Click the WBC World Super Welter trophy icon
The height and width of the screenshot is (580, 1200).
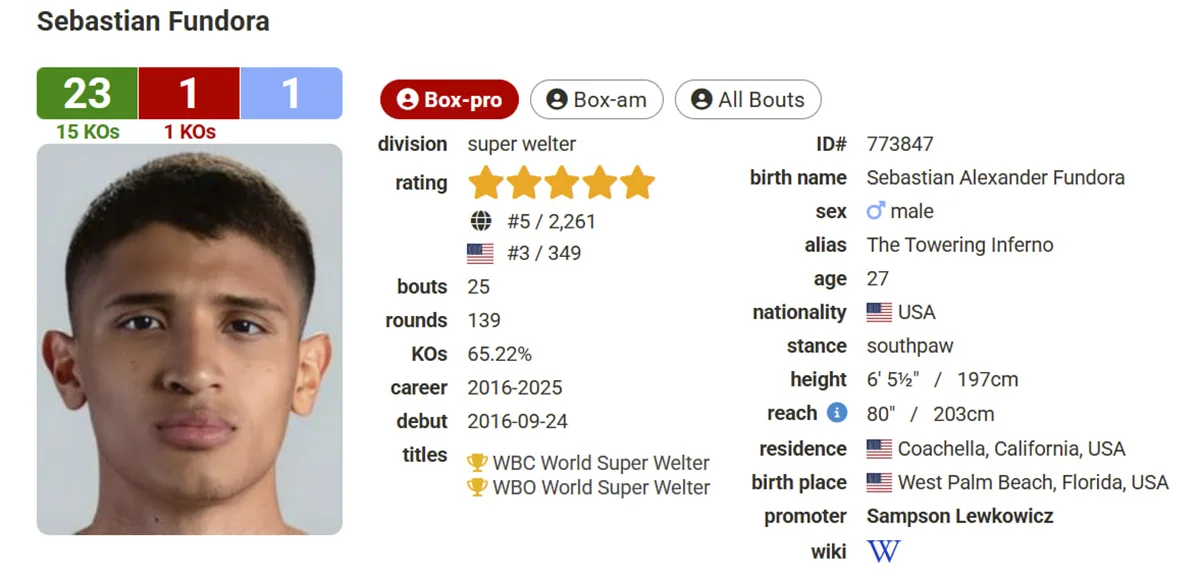pyautogui.click(x=477, y=463)
